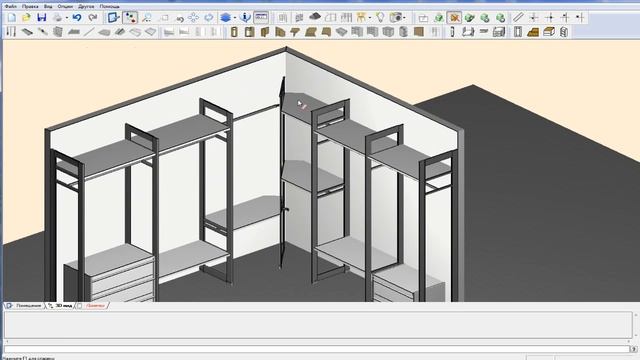640x360 pixels.
Task: Print the drawing with printer icon
Action: tap(58, 18)
